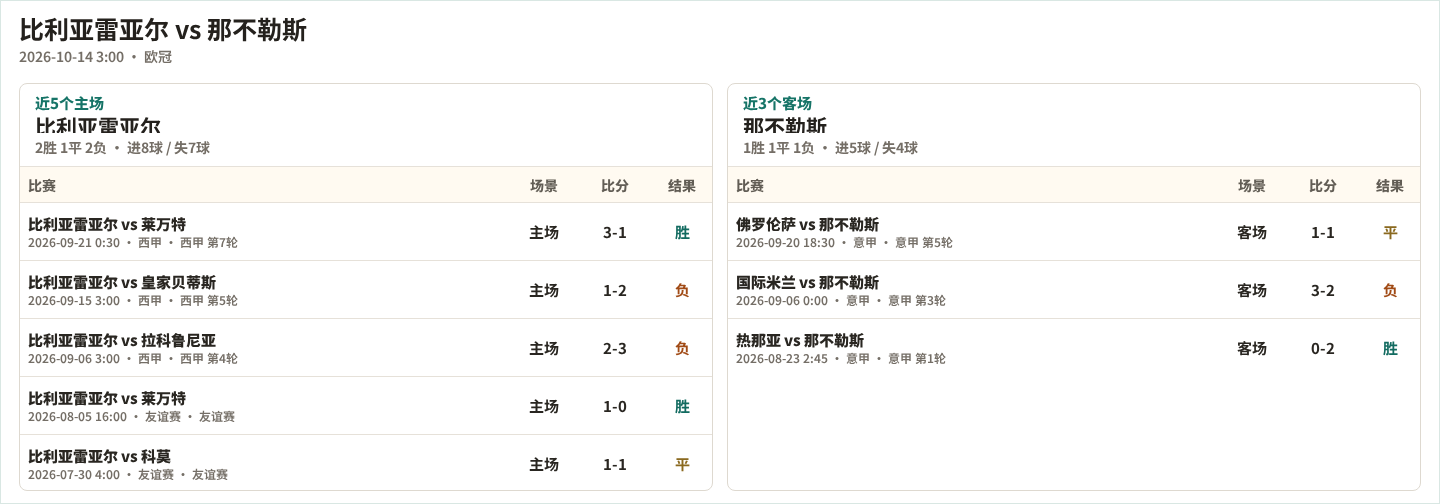Viewport: 1440px width, 504px height.
Task: Open match 比利亚雷亚尔 vs 拉科鲁尼亚
Action: click(x=366, y=348)
